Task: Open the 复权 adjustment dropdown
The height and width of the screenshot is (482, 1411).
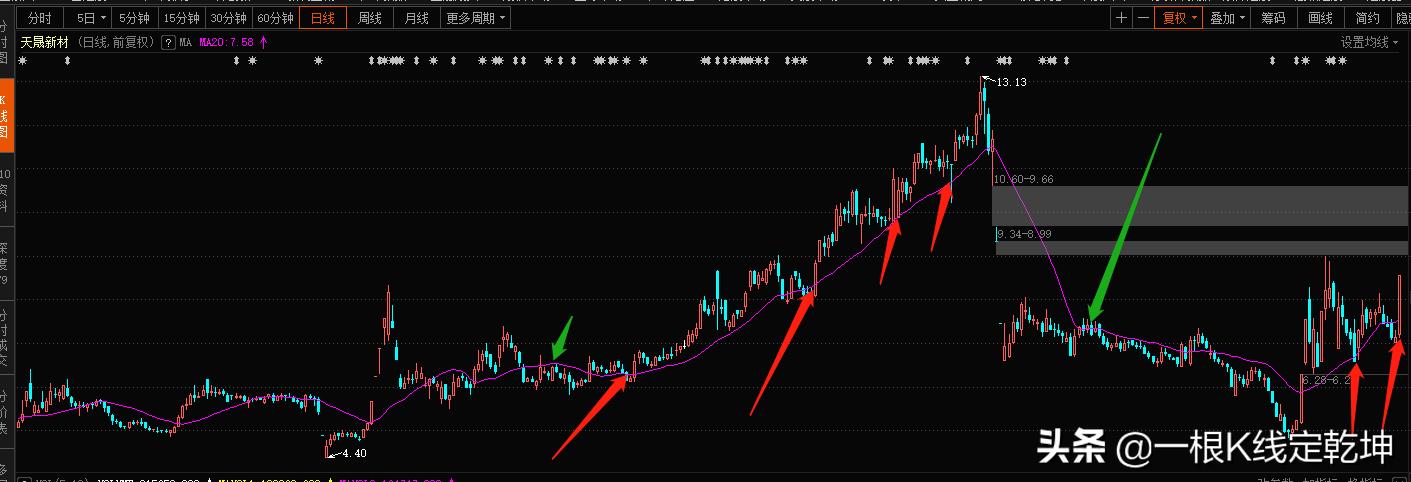Action: coord(1177,18)
